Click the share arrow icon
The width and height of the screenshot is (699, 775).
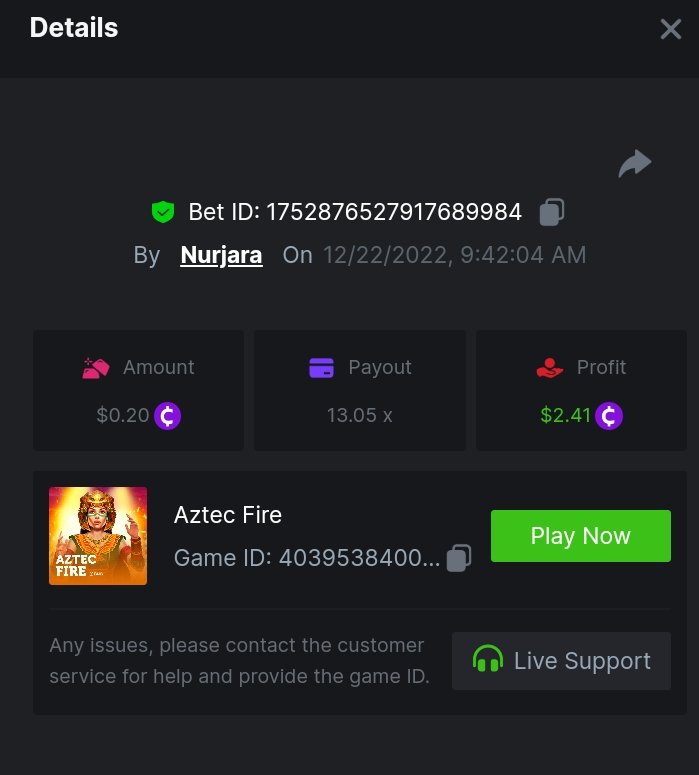tap(635, 164)
